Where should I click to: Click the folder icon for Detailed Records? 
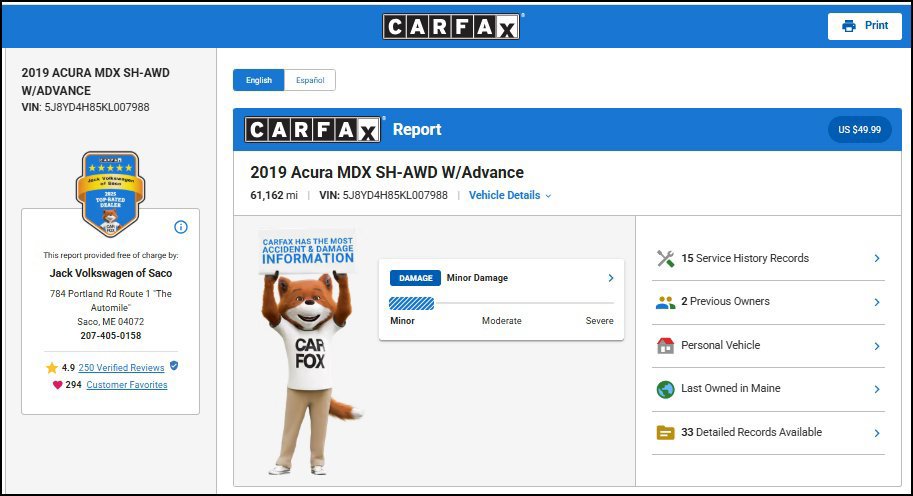(x=666, y=433)
